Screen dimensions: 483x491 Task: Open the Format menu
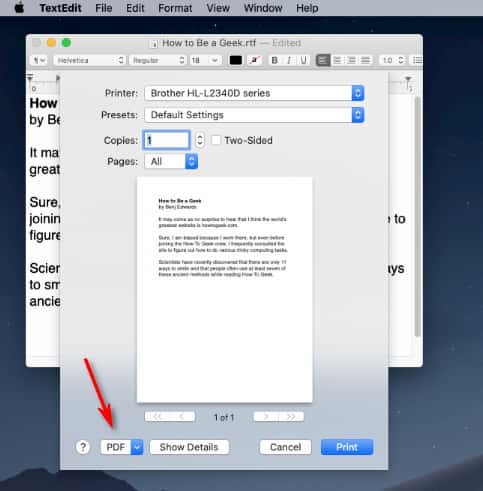click(x=175, y=8)
